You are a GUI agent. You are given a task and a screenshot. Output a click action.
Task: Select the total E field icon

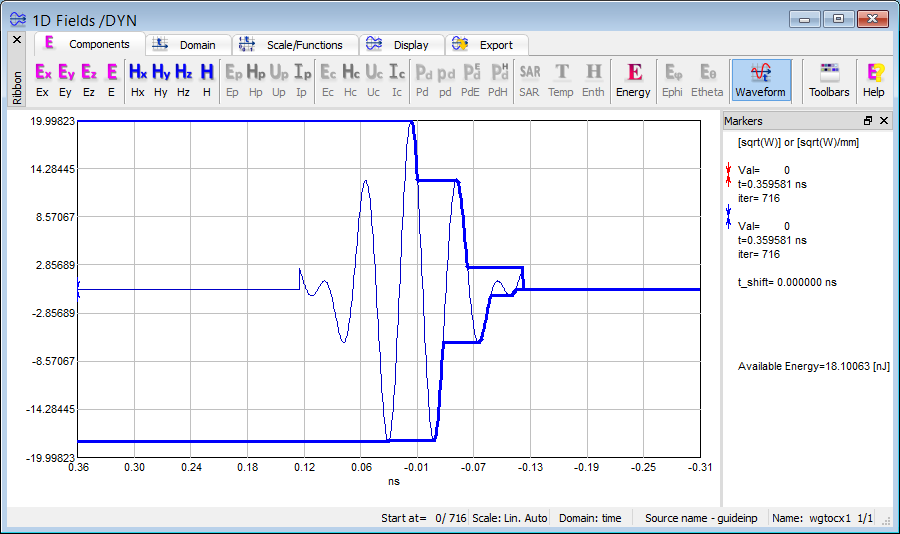pyautogui.click(x=112, y=79)
